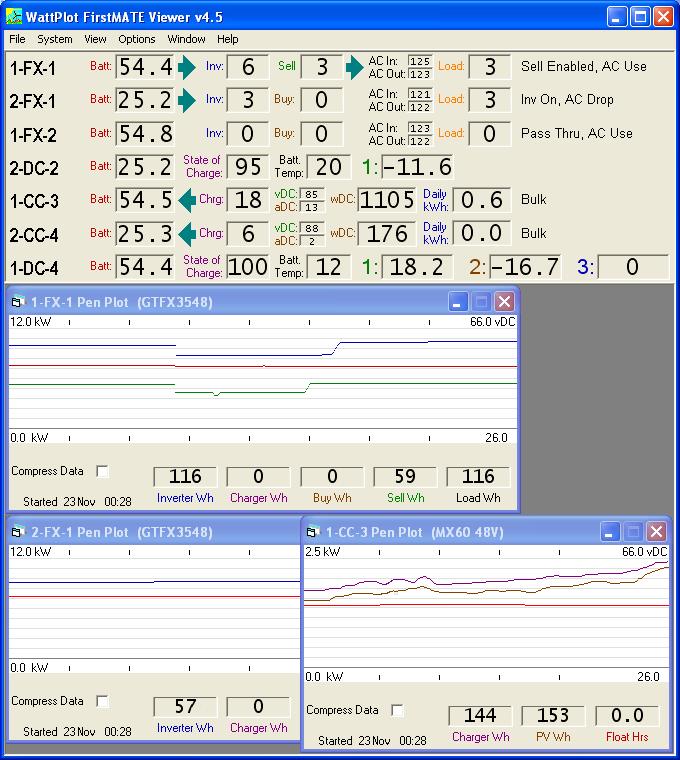Click the 1-FX-1 battery-to-inverter arrow

[187, 67]
